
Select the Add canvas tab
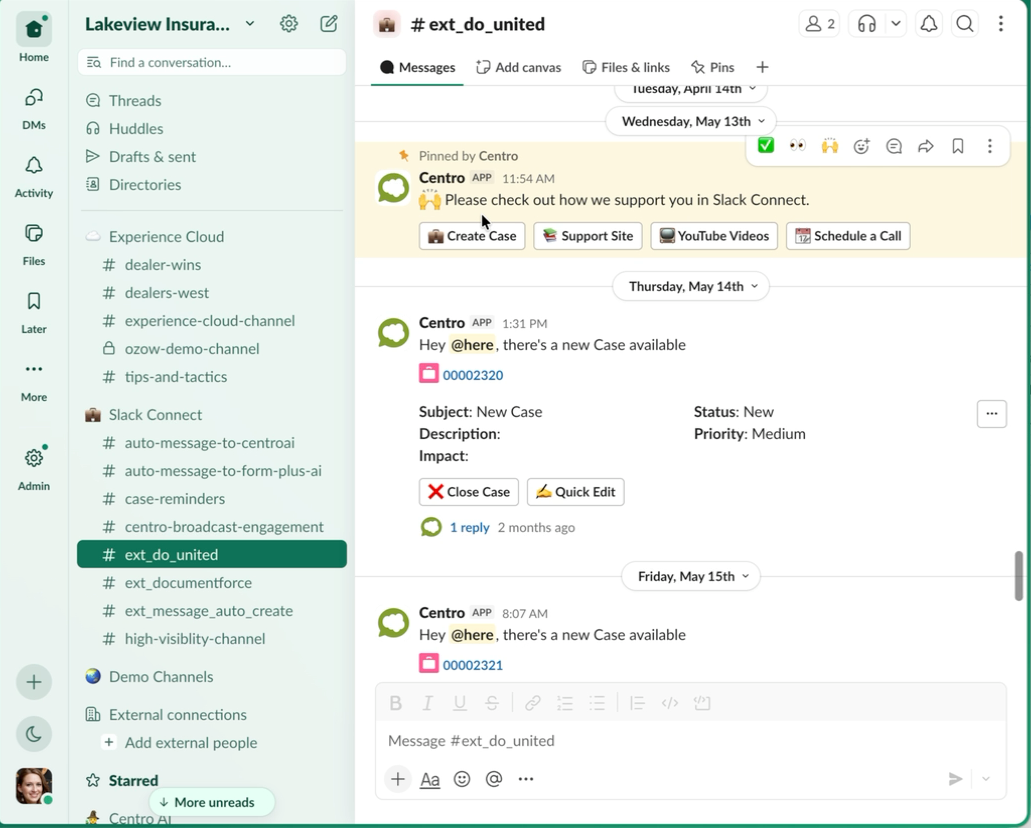(x=519, y=67)
